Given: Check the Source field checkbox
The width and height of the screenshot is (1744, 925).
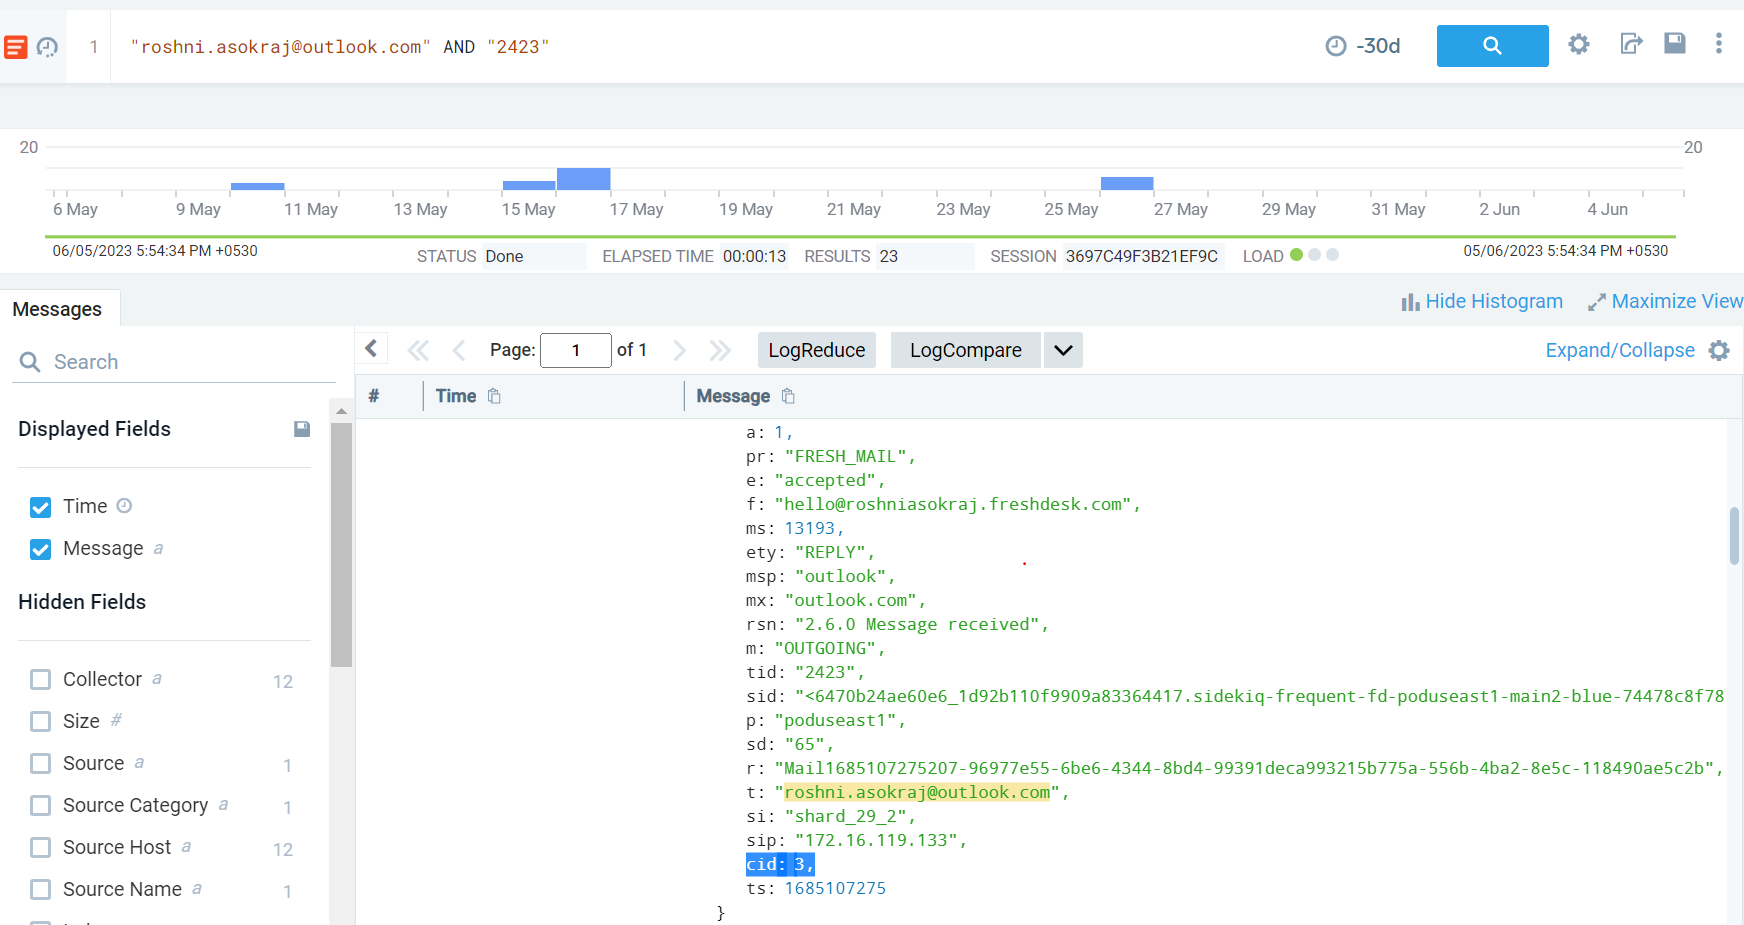Looking at the screenshot, I should [x=40, y=764].
